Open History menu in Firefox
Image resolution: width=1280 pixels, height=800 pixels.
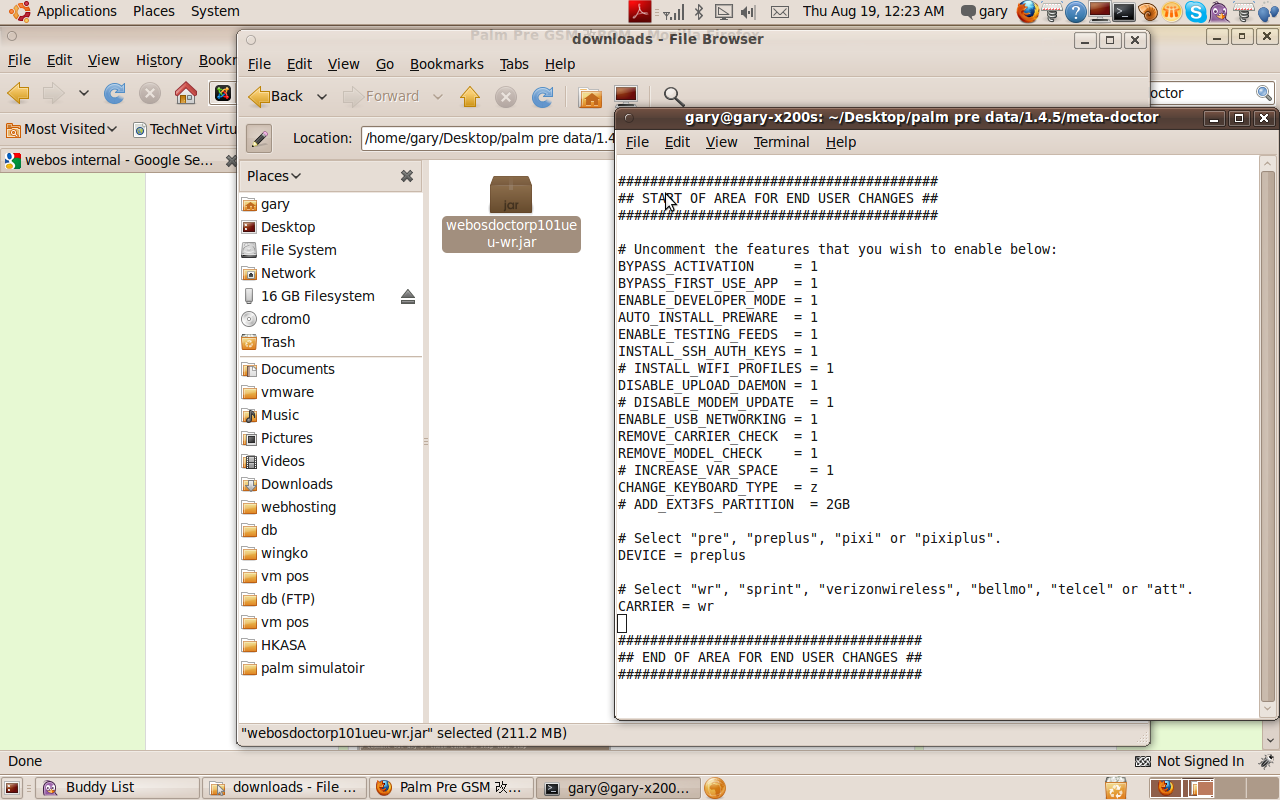(x=159, y=60)
